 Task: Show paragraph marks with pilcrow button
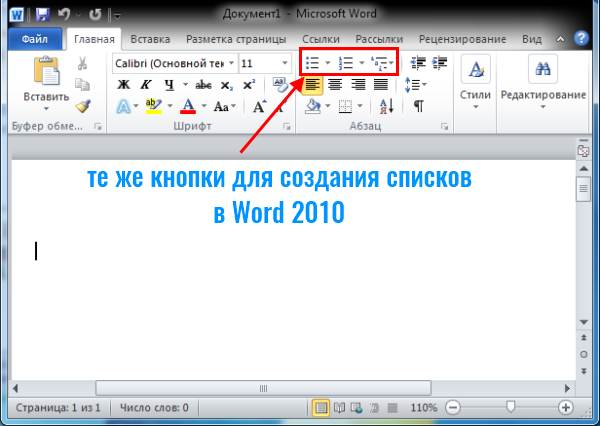point(418,106)
